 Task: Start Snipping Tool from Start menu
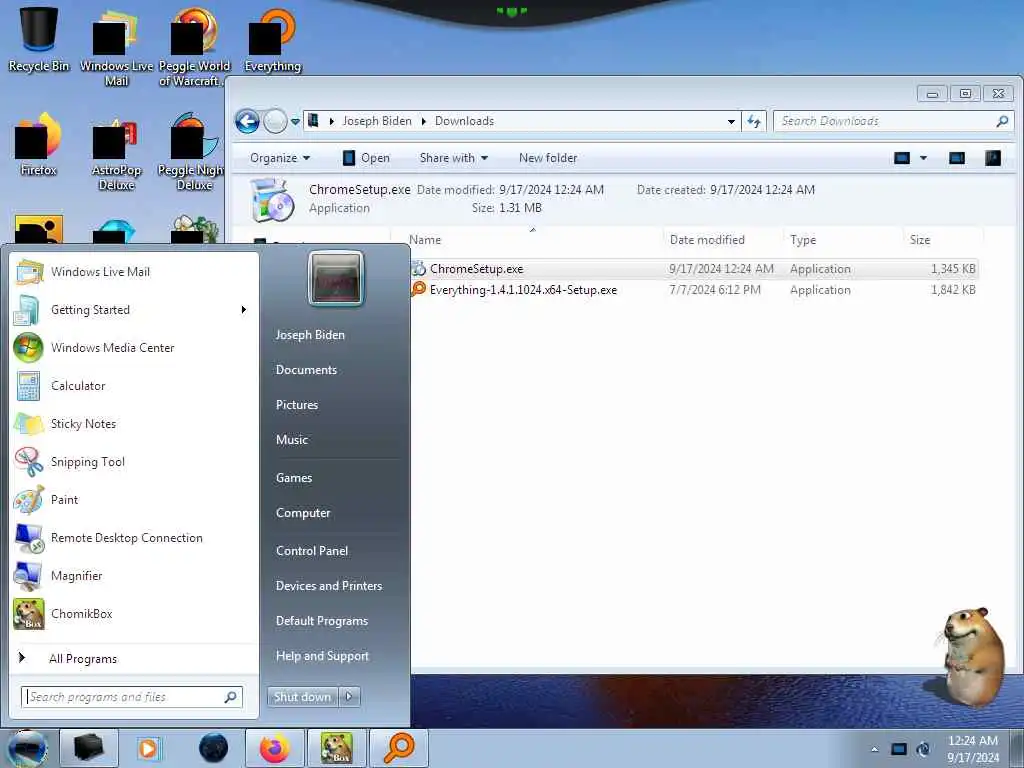[135, 462]
